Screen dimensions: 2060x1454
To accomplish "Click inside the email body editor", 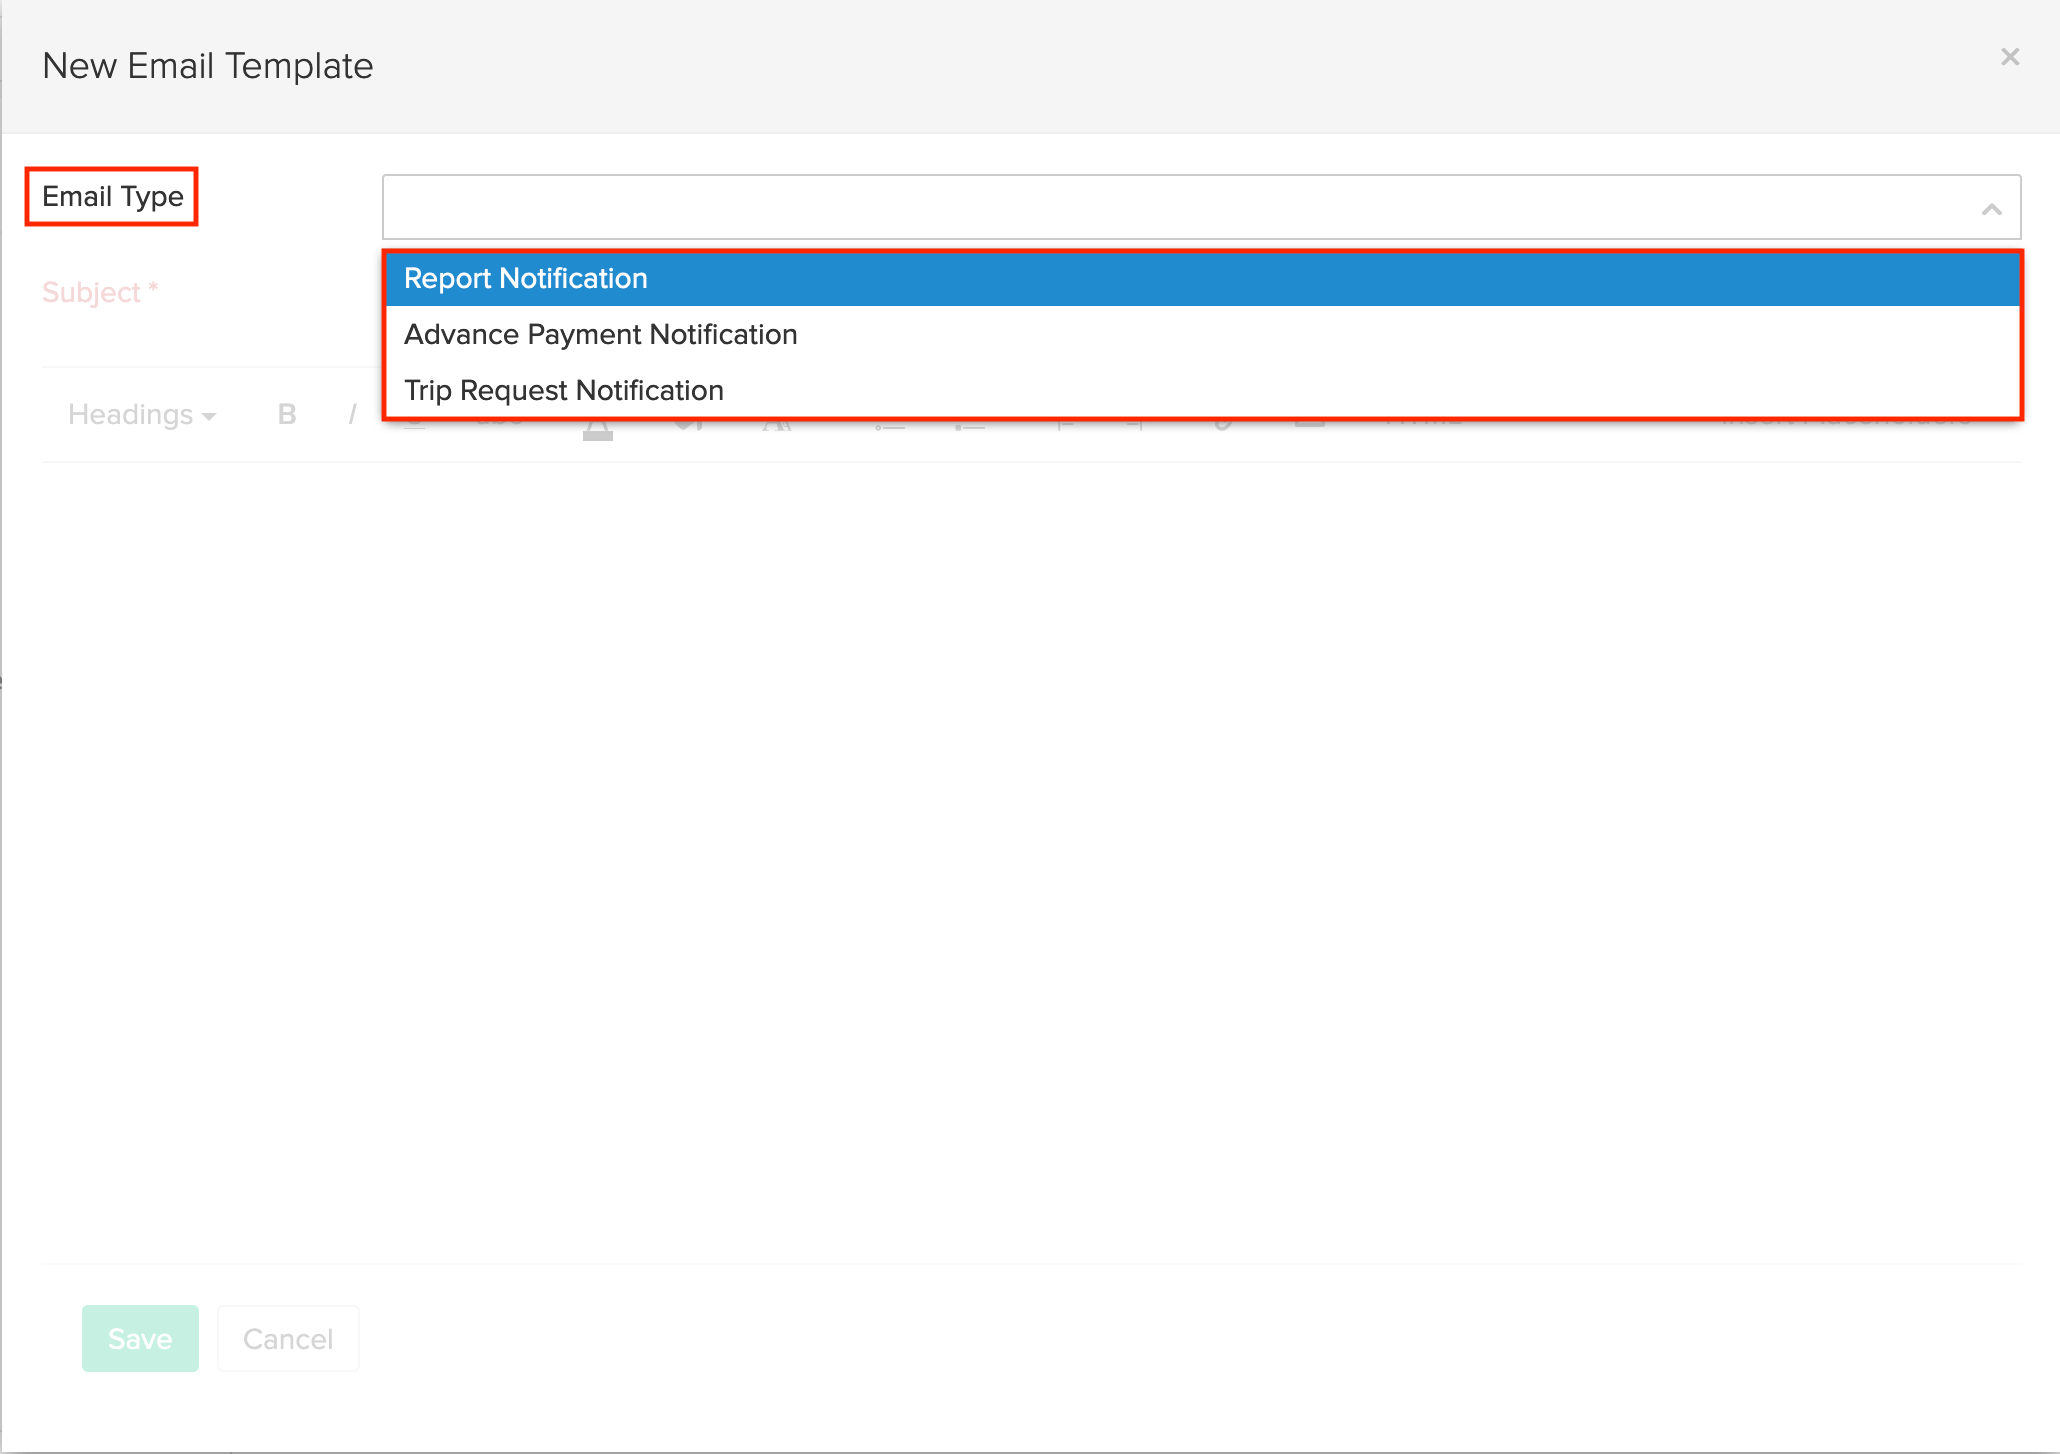I will click(1030, 860).
